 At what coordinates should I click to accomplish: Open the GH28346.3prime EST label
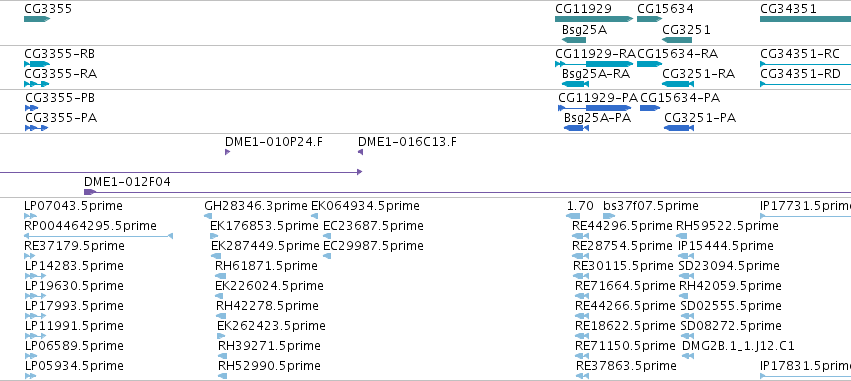coord(256,206)
